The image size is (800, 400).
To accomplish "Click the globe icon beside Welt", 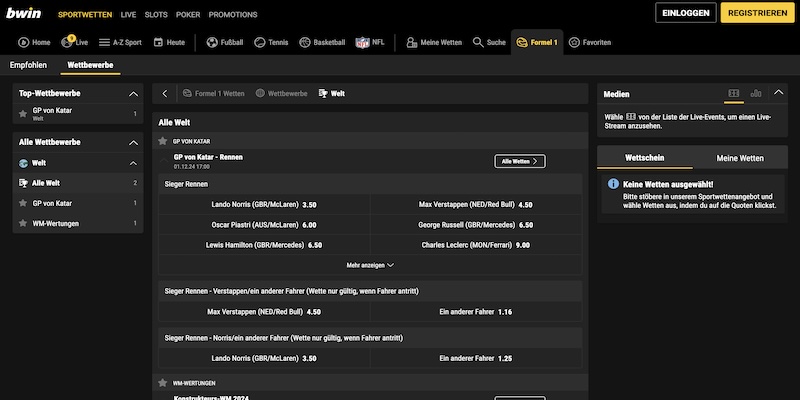I will pos(23,163).
